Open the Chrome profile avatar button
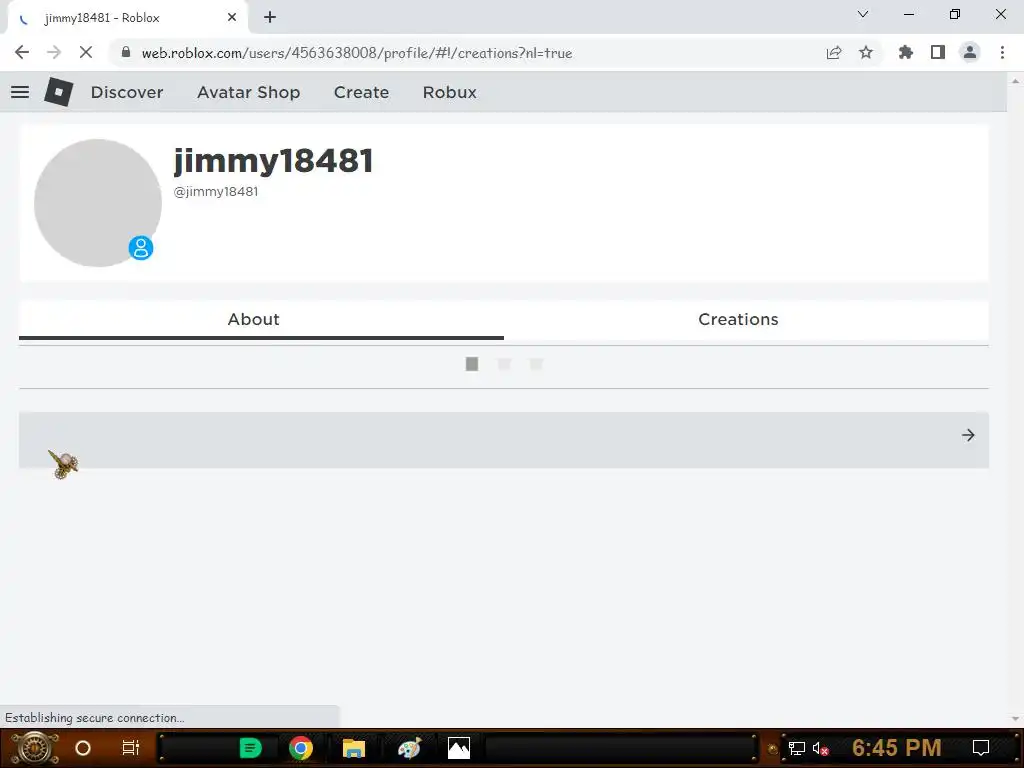 point(970,52)
